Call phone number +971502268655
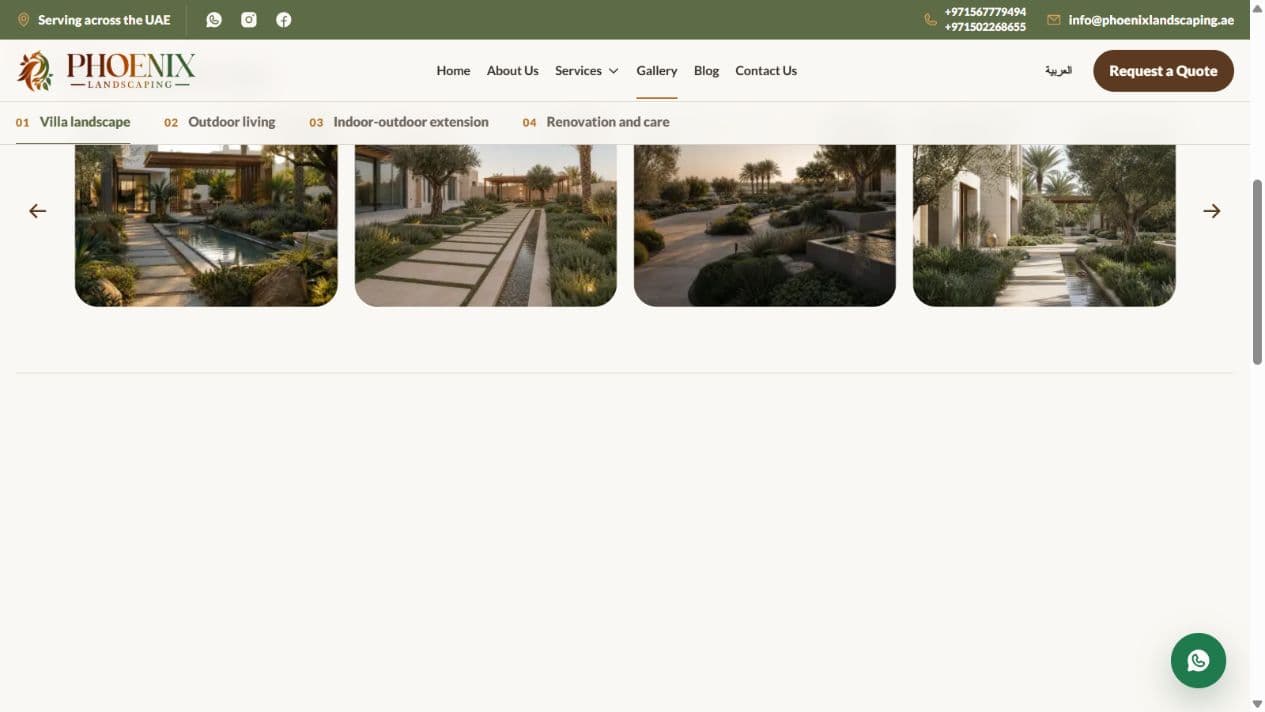1265x712 pixels. 985,27
